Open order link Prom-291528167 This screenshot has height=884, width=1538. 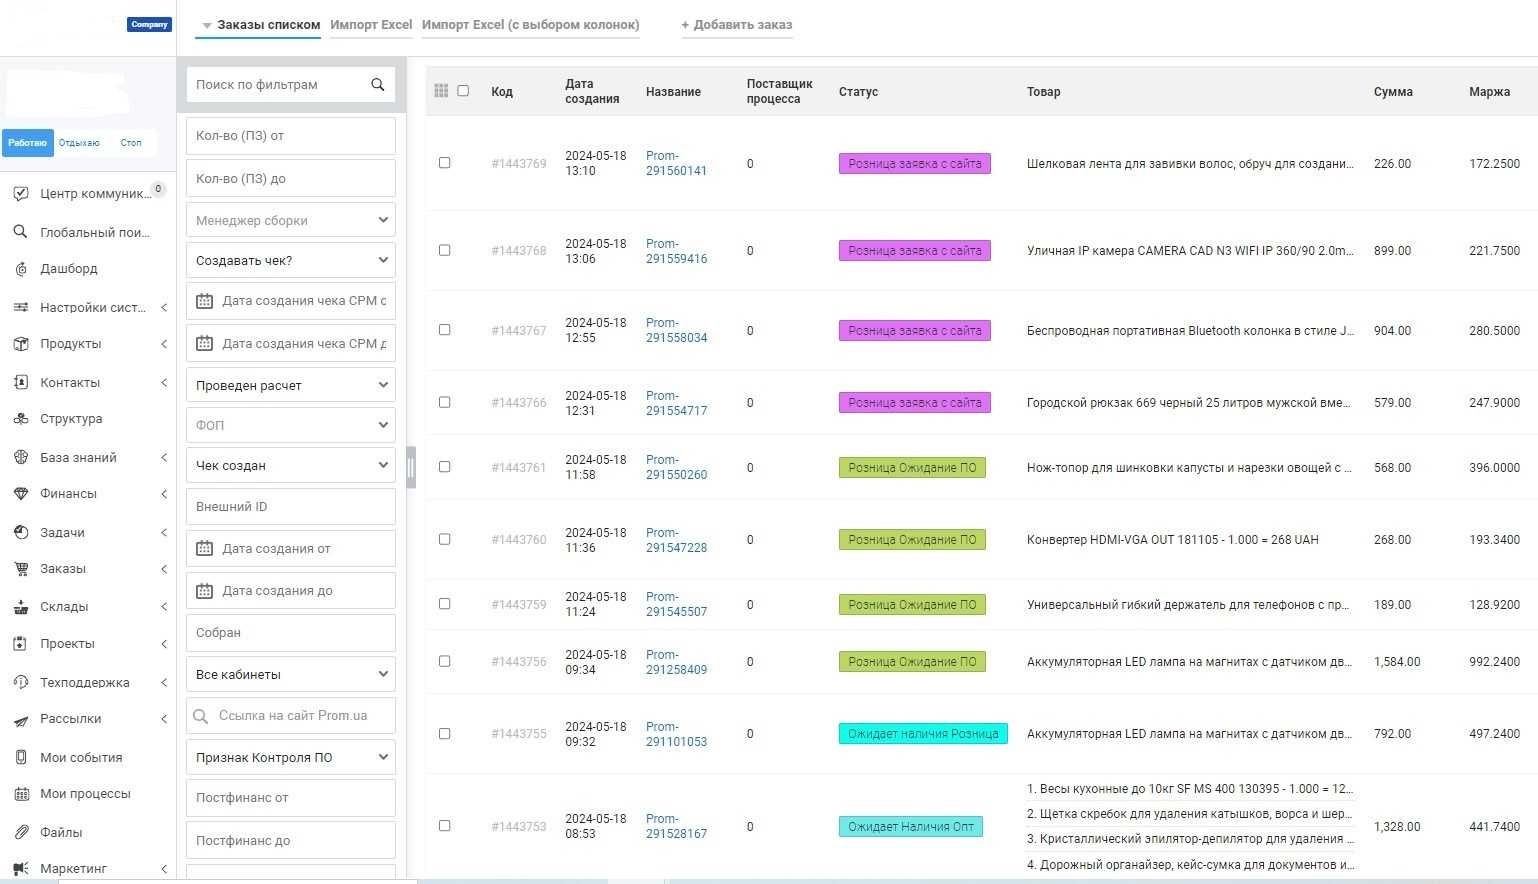(676, 826)
